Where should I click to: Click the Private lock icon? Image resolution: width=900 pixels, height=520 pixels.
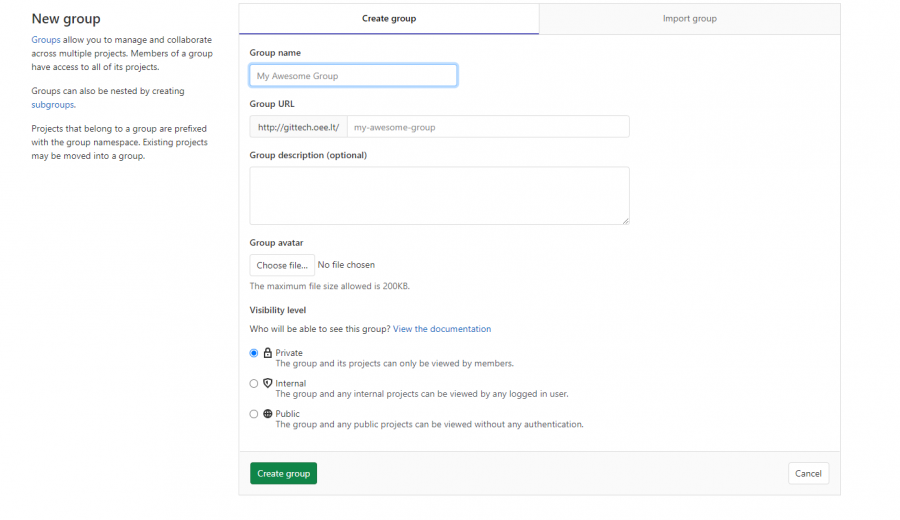coord(267,353)
